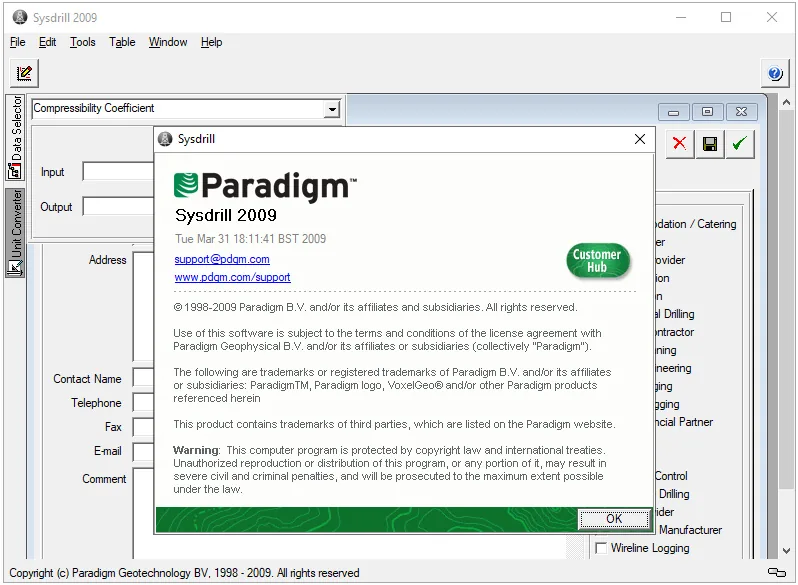Open the www.pdgm.com/support link
798x585 pixels.
(232, 277)
